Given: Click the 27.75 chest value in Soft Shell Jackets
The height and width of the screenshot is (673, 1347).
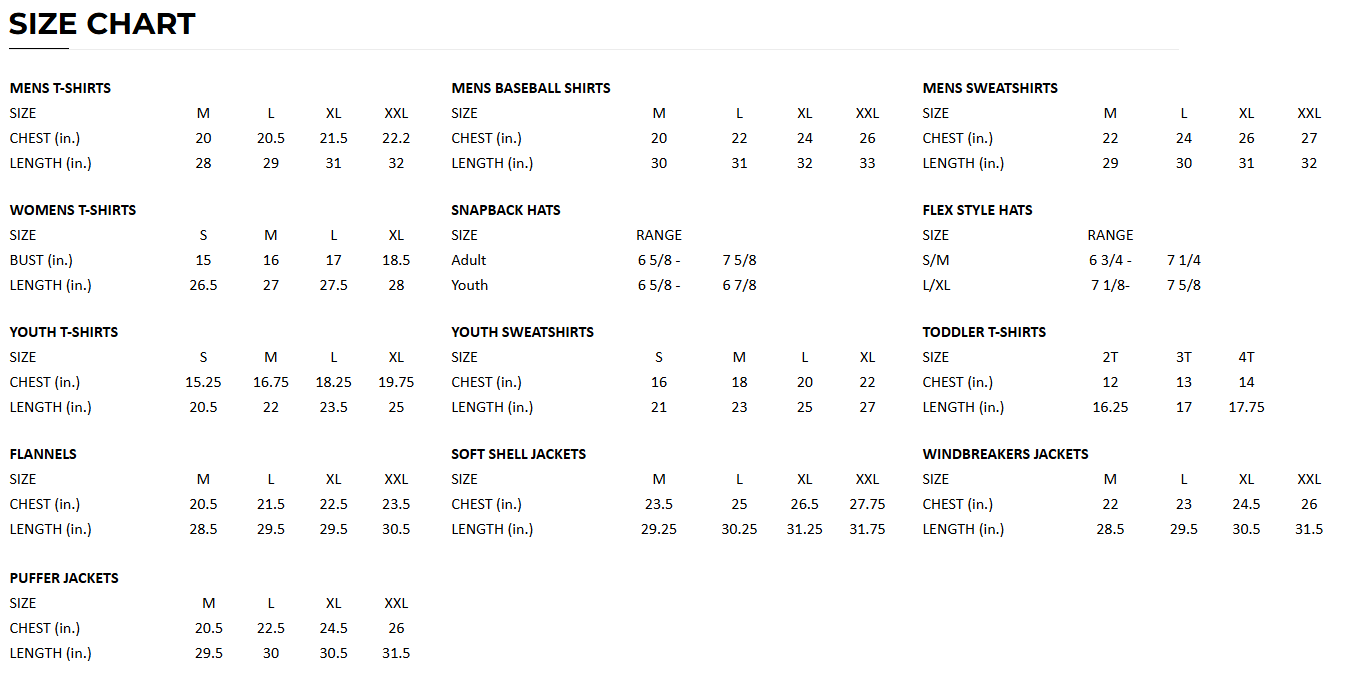Looking at the screenshot, I should [x=867, y=504].
